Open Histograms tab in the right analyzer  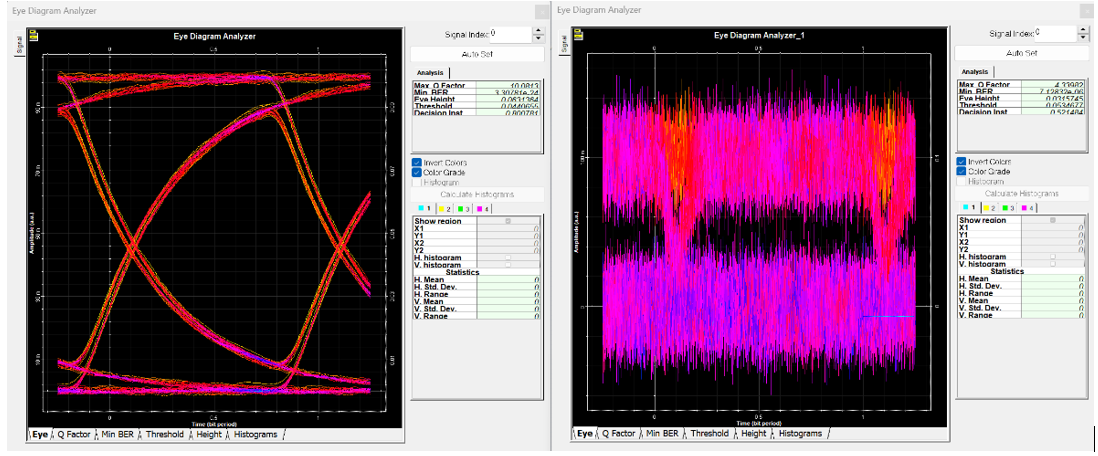pyautogui.click(x=800, y=434)
